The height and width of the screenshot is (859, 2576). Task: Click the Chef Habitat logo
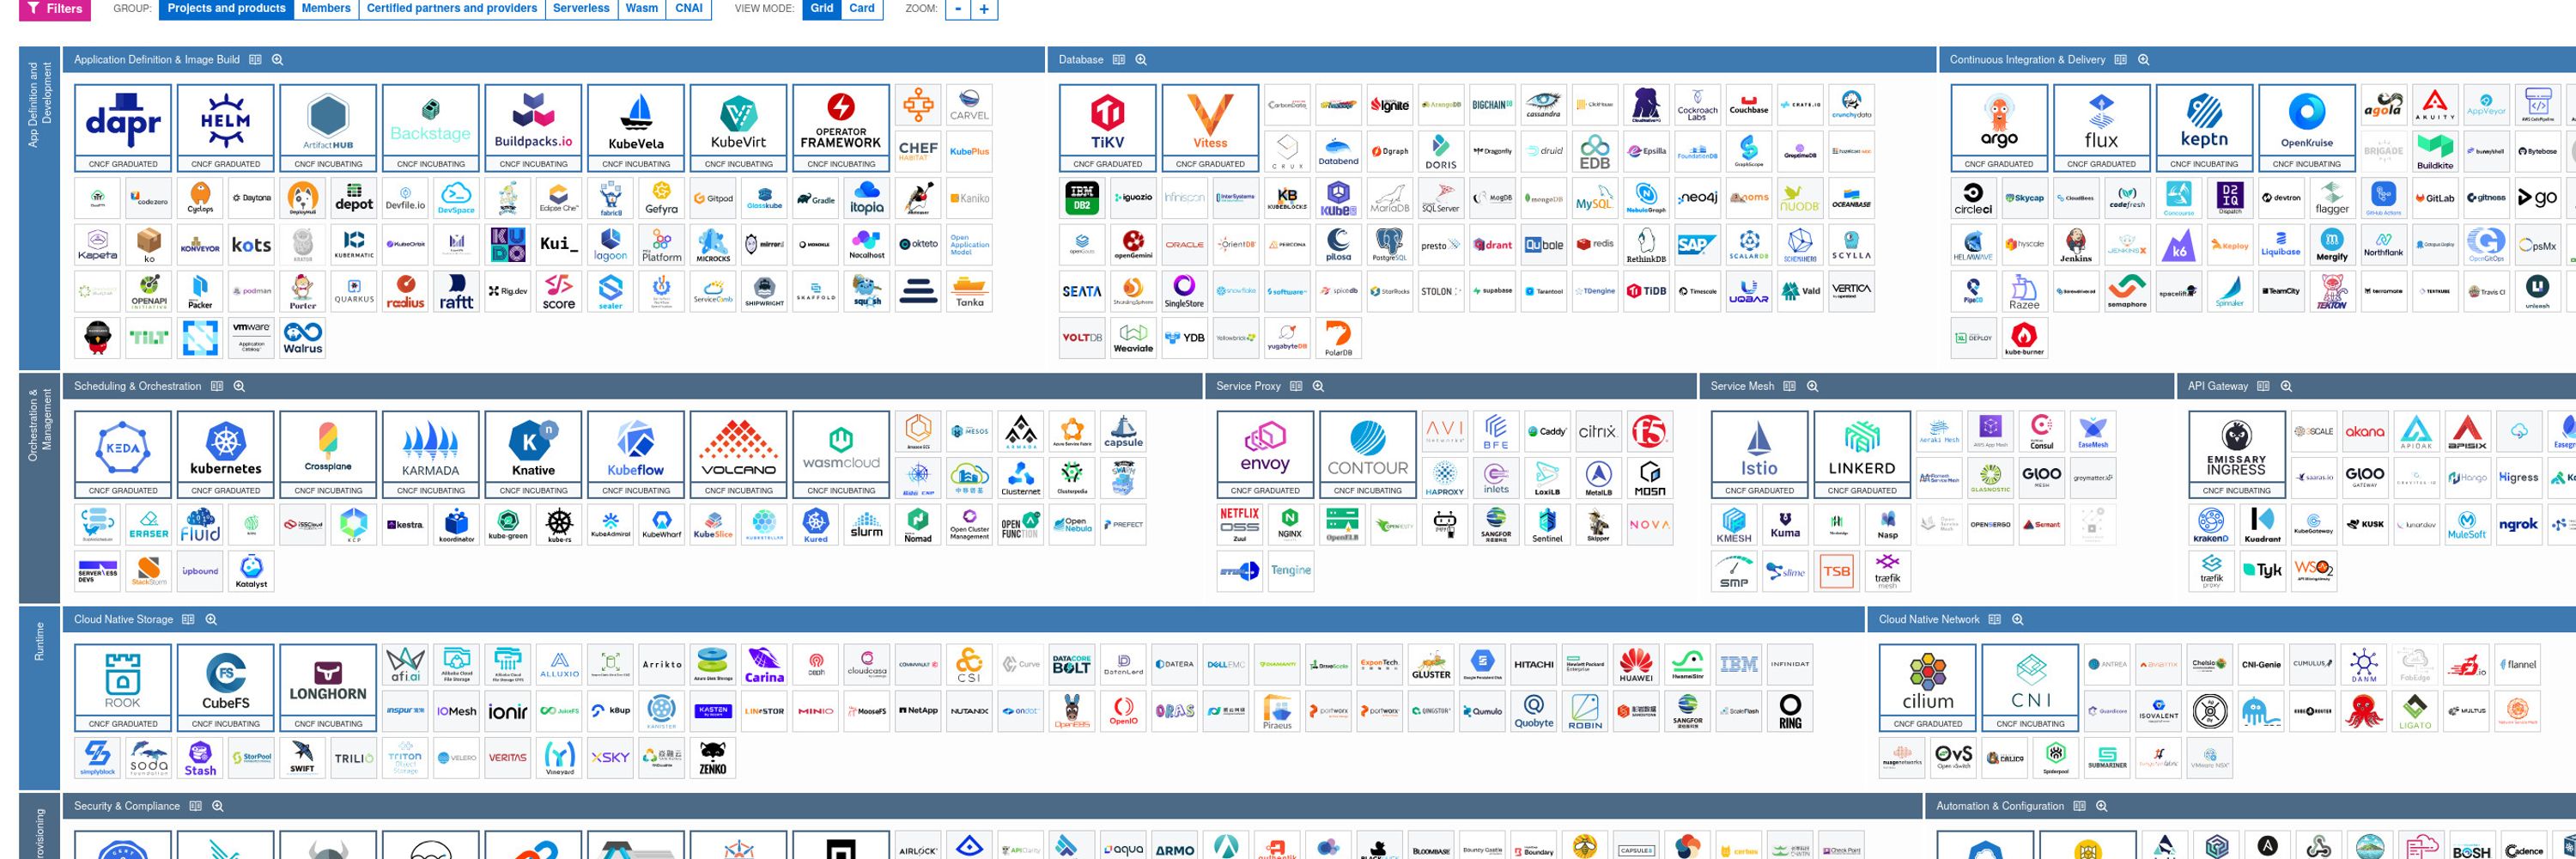(918, 151)
